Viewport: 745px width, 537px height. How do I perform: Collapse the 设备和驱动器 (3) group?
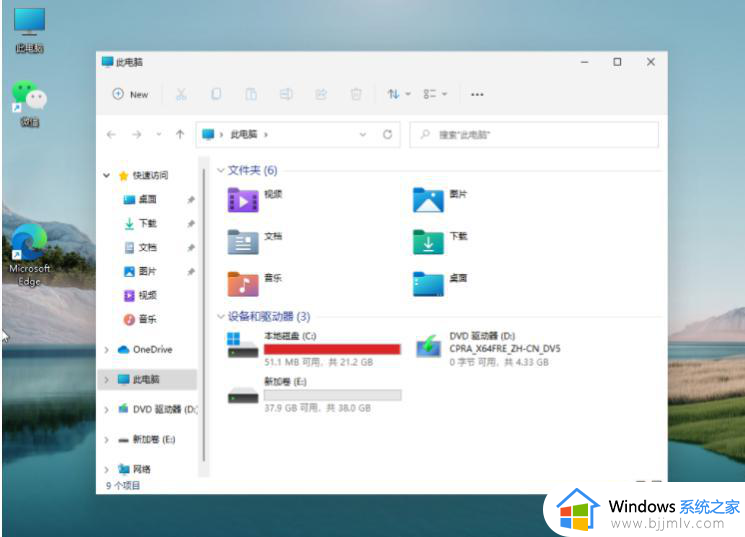[x=220, y=316]
